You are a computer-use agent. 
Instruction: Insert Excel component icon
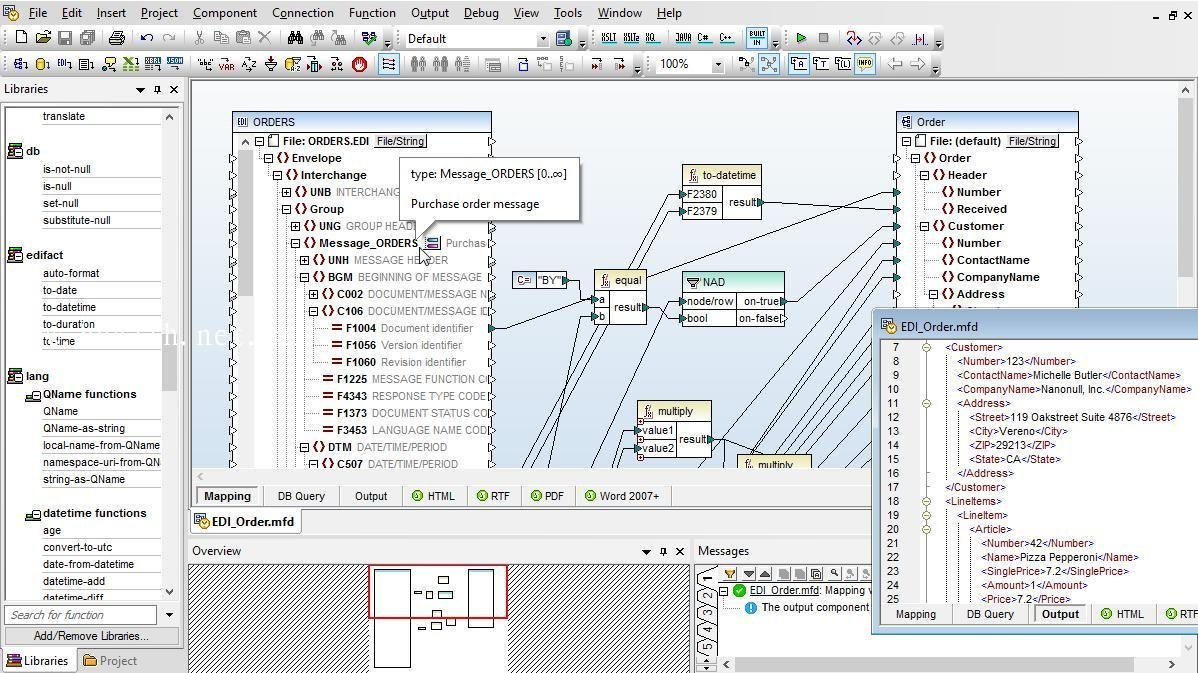click(x=131, y=64)
